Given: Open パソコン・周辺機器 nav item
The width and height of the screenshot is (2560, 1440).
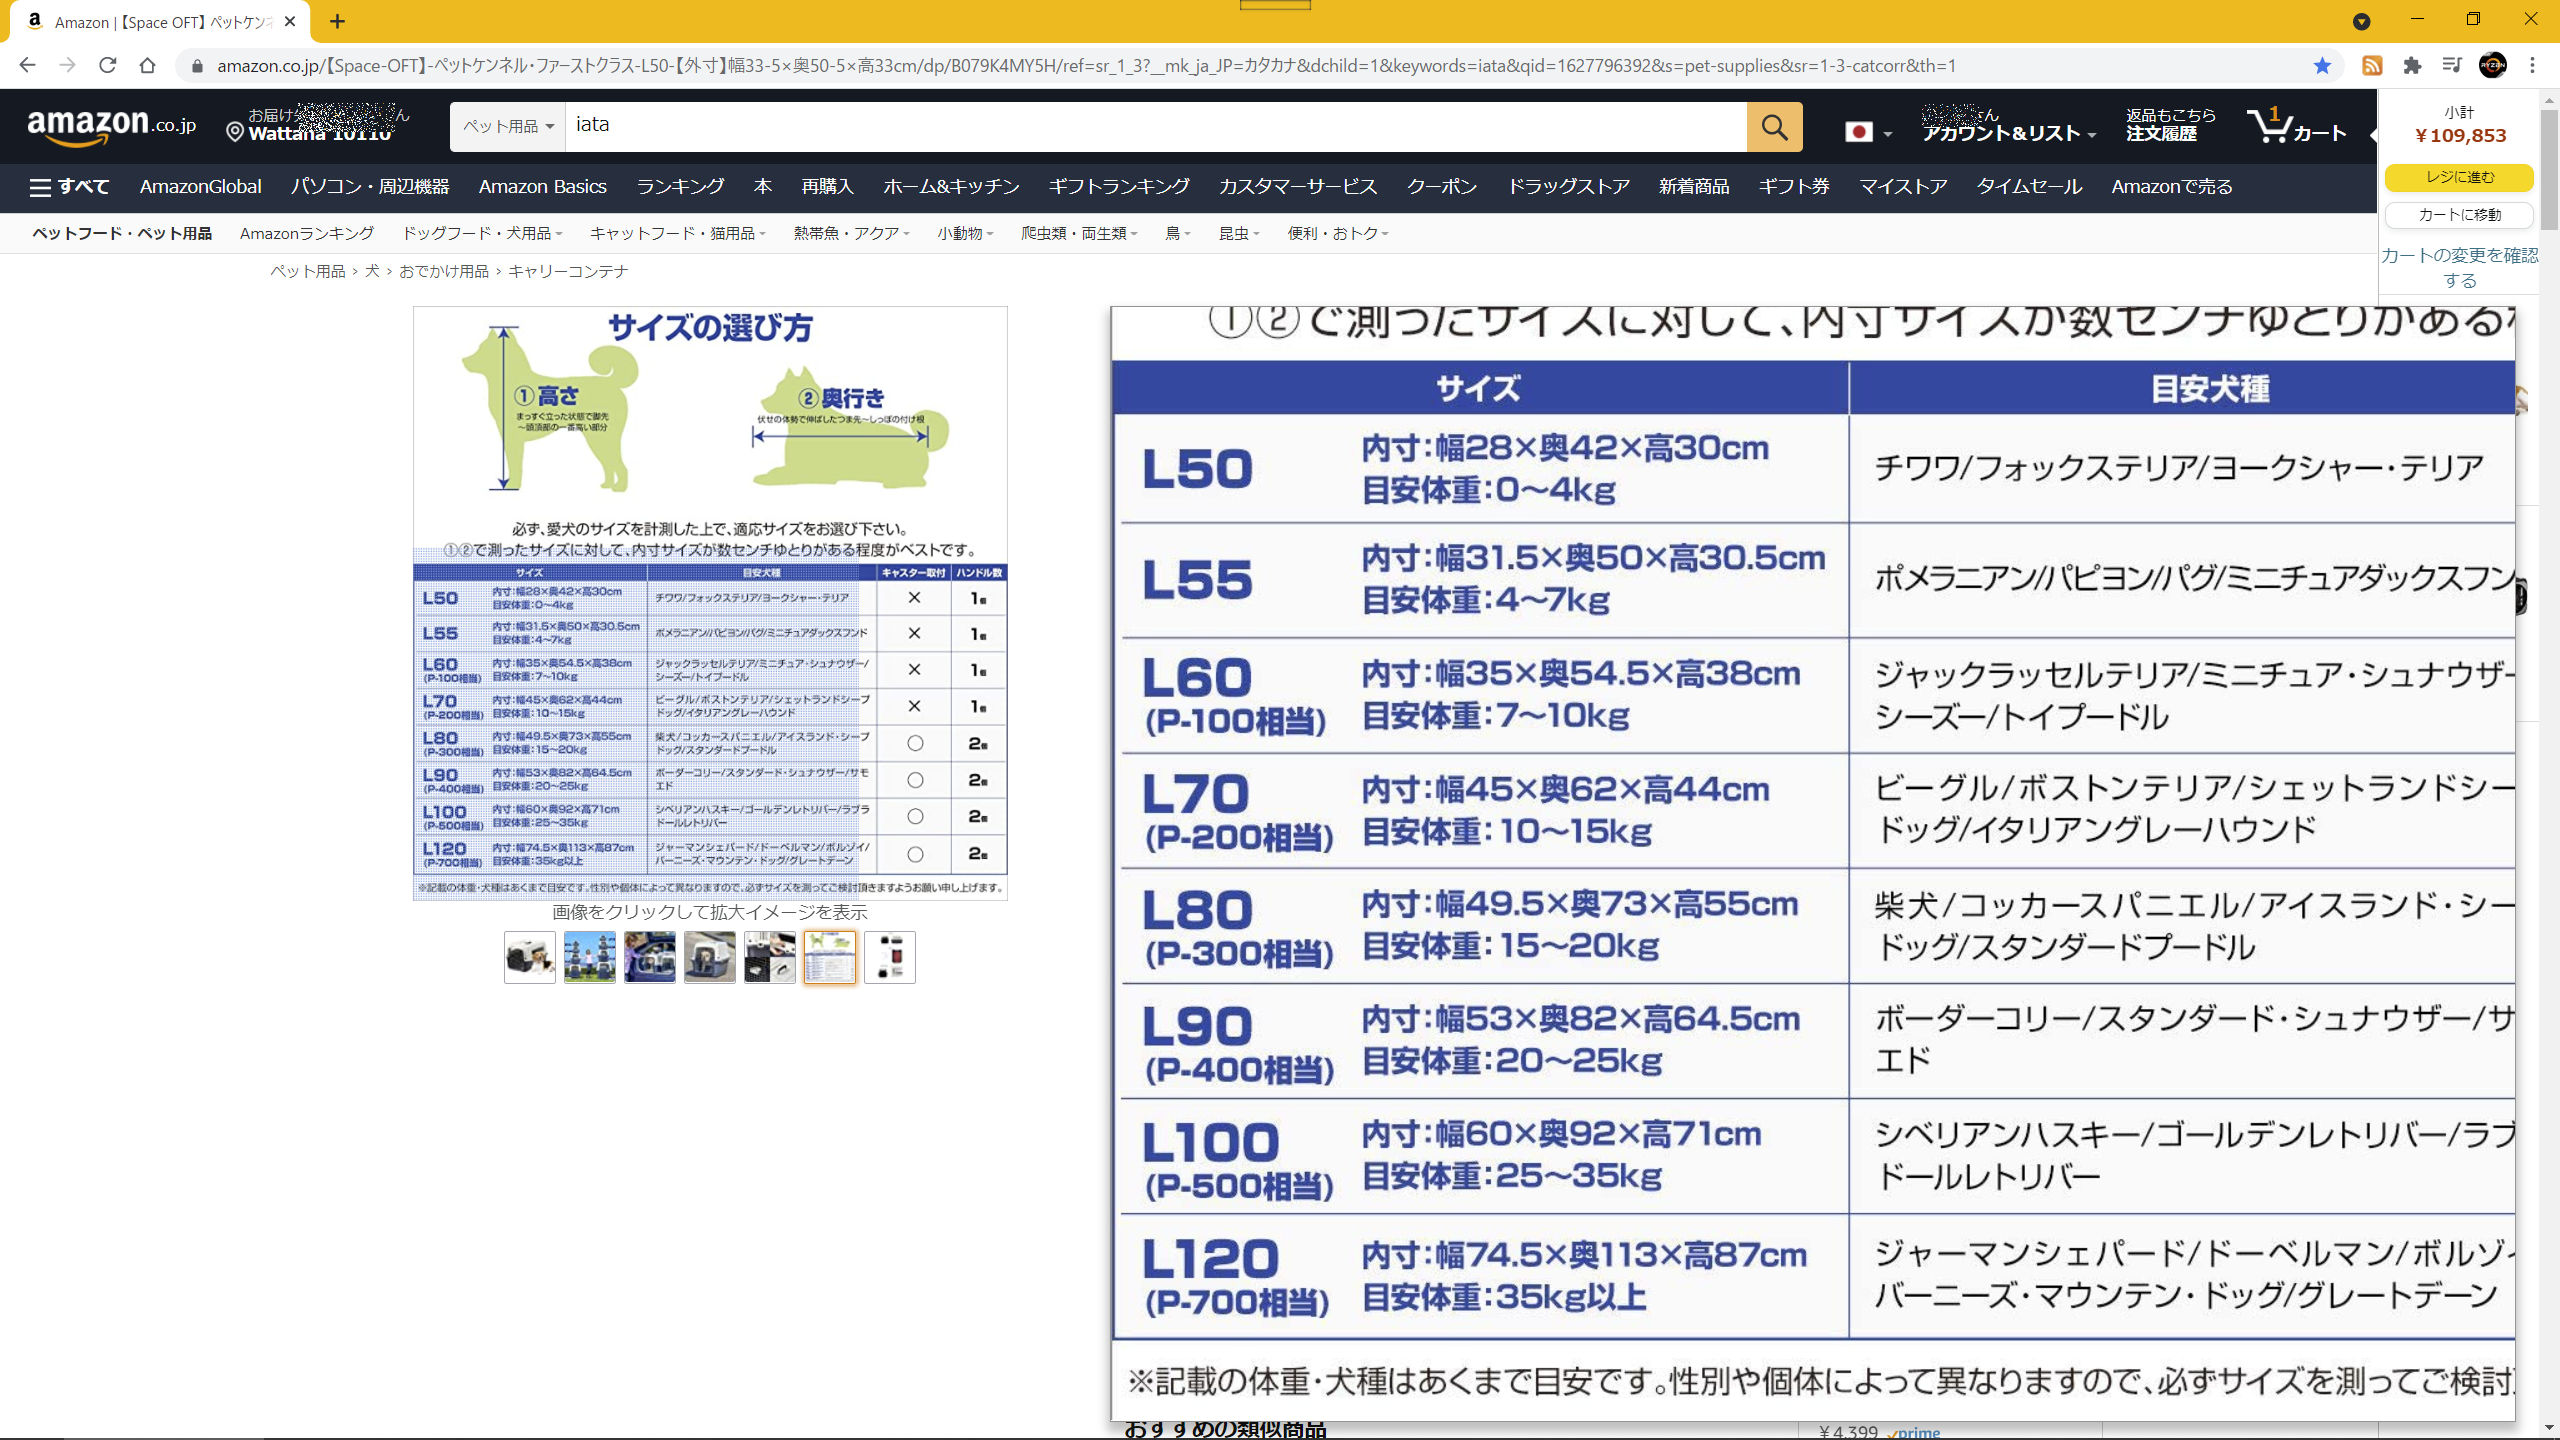Looking at the screenshot, I should (x=370, y=187).
